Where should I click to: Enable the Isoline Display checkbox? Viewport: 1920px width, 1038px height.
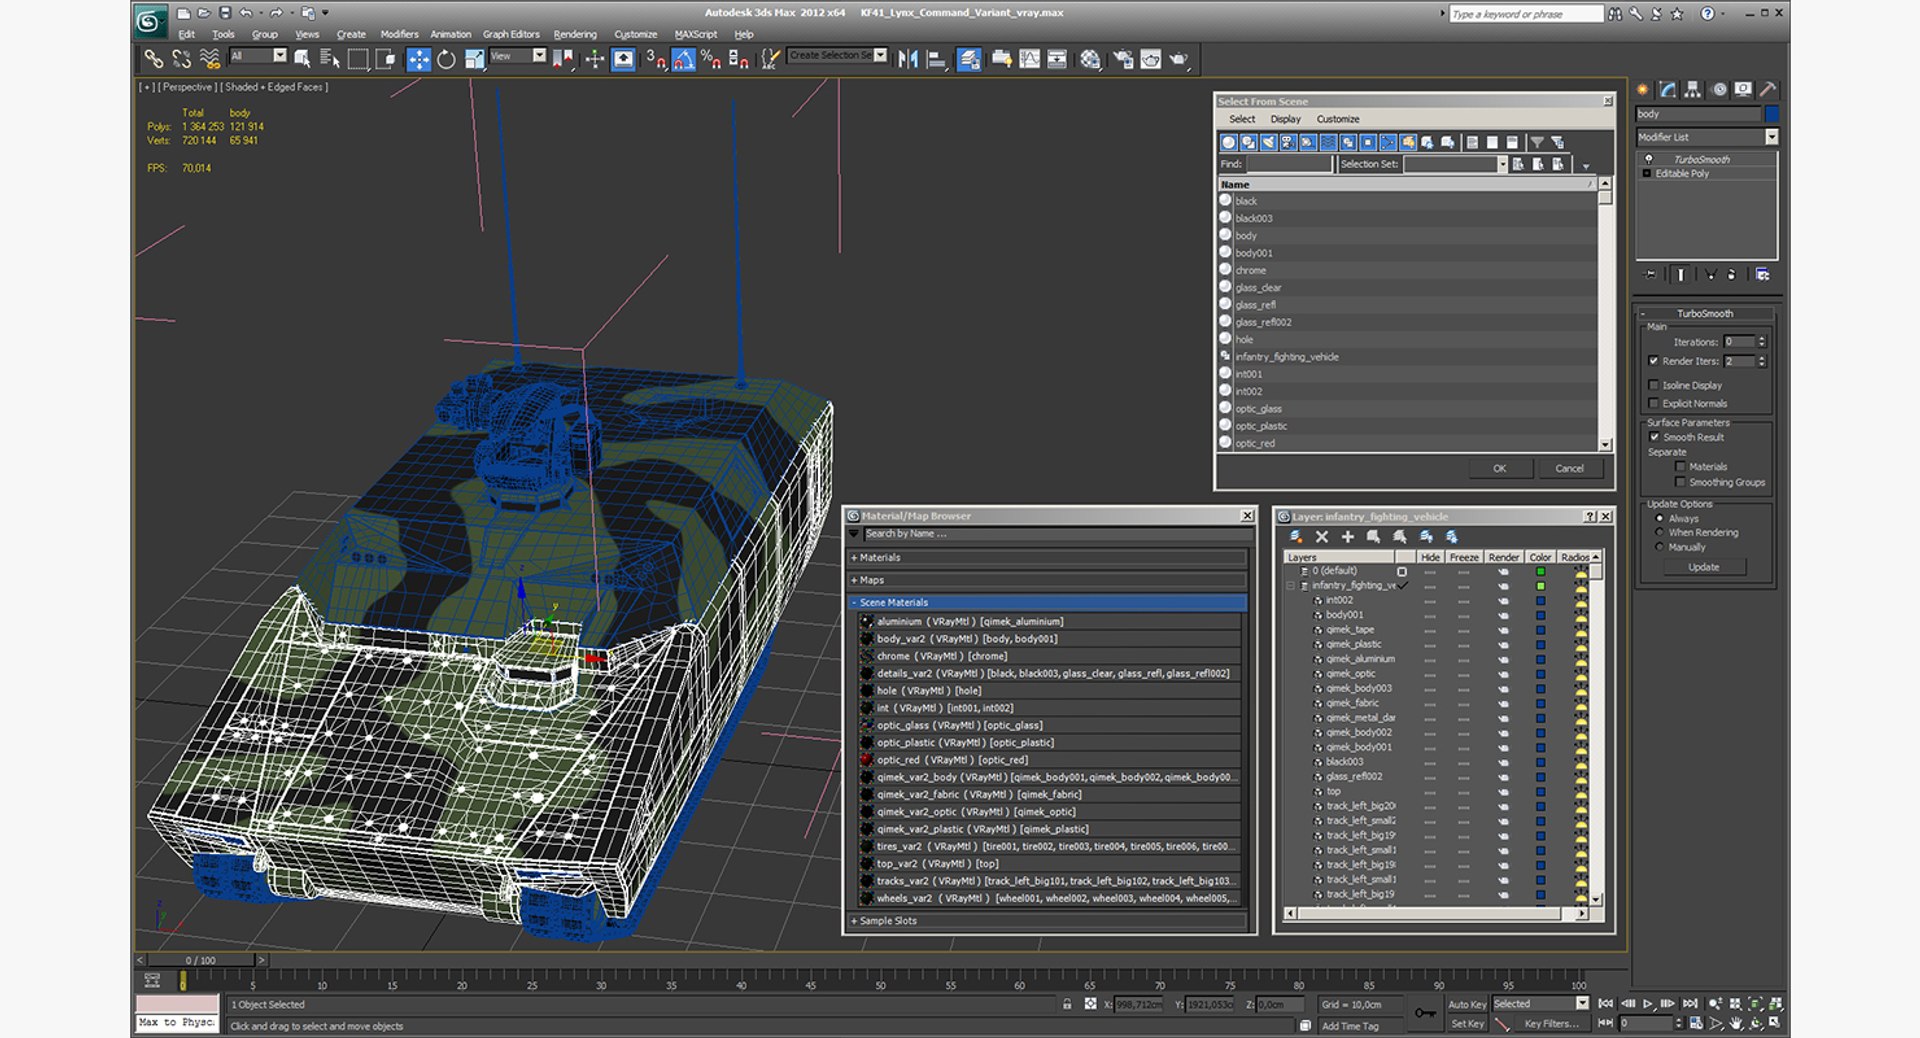click(x=1653, y=385)
